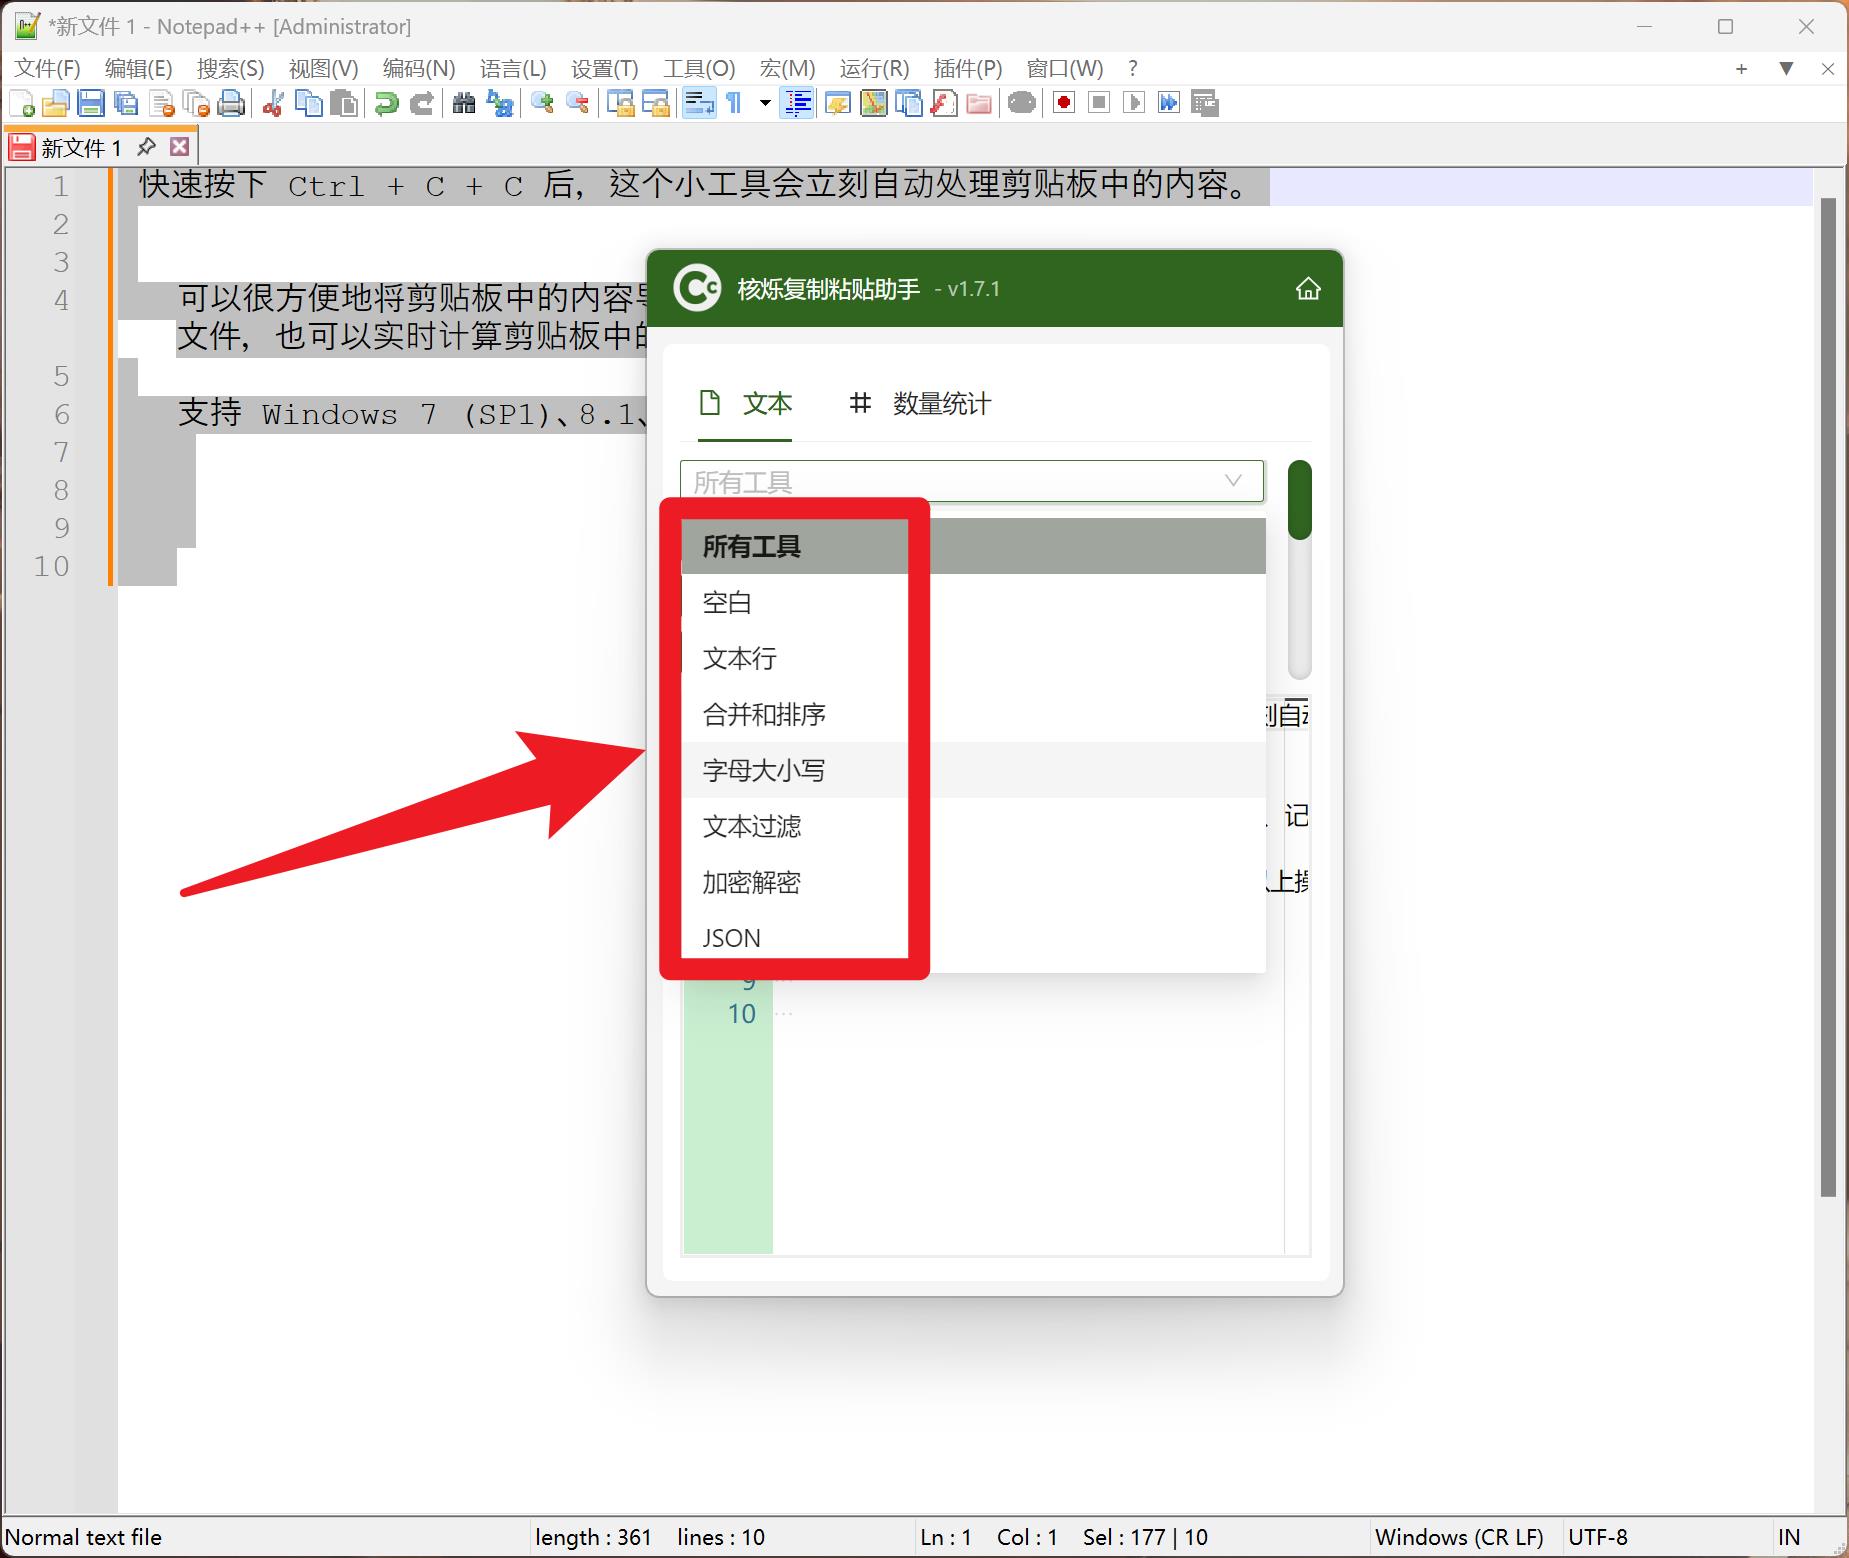Click the home icon in paste helper

(x=1308, y=289)
